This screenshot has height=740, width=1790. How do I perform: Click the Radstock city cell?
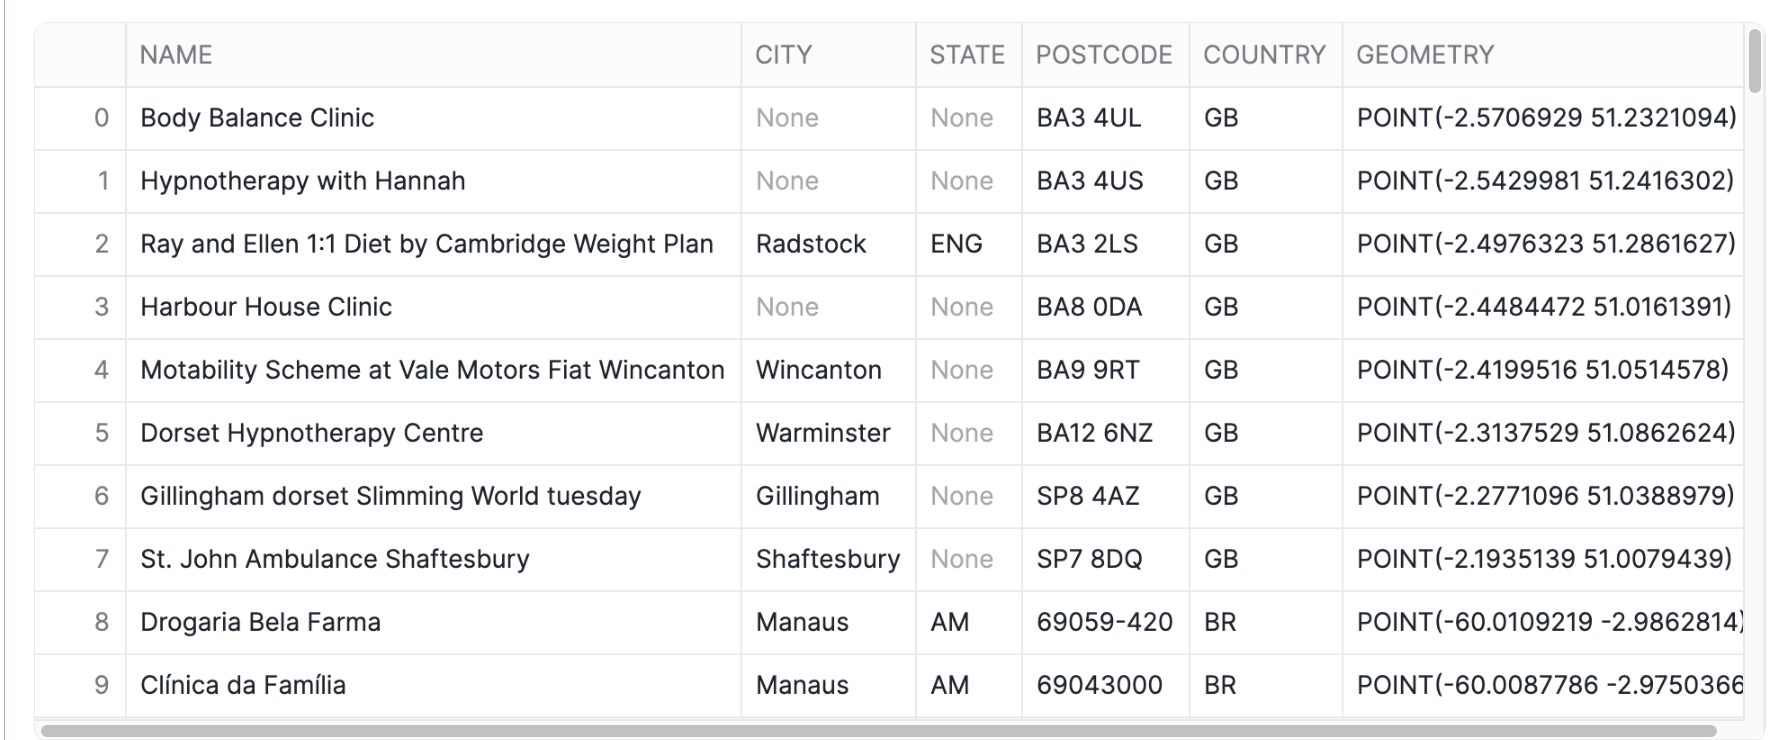coord(811,244)
